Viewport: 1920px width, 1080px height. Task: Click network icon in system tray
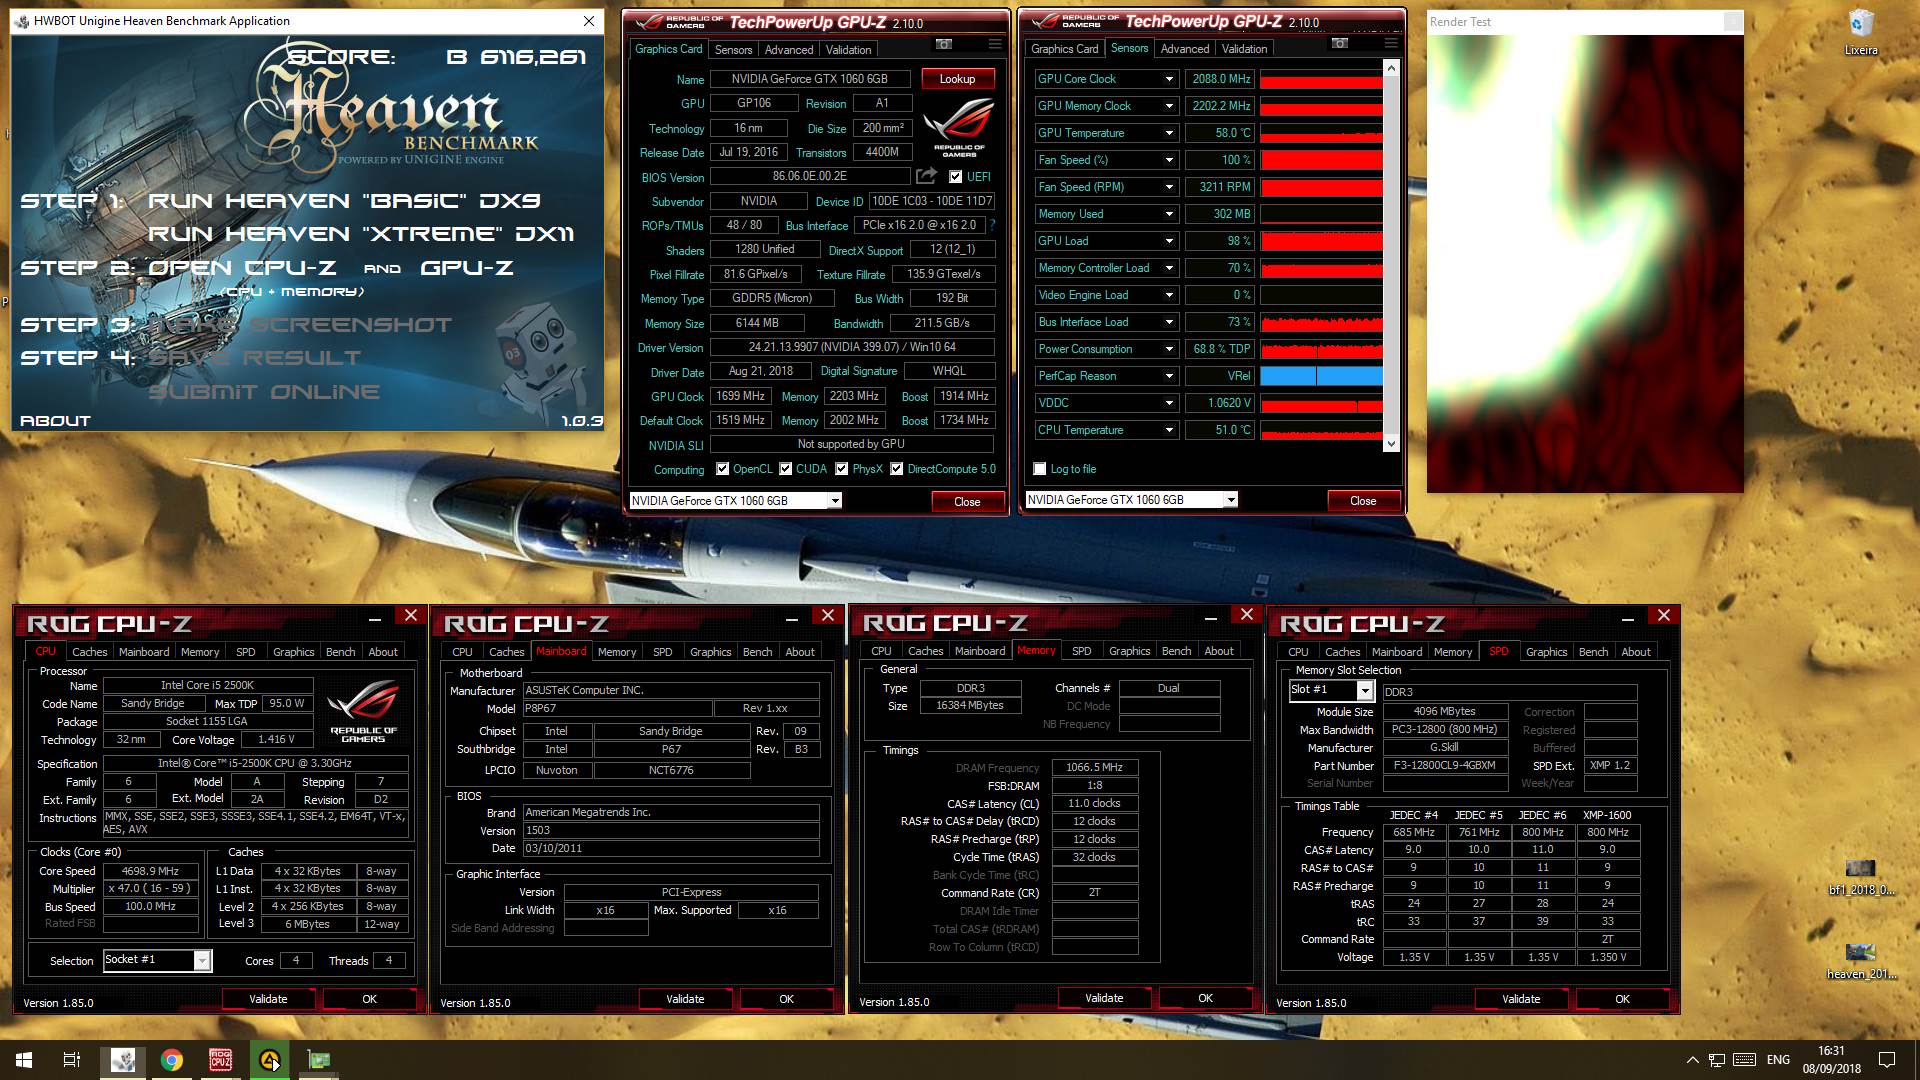(x=1717, y=1060)
